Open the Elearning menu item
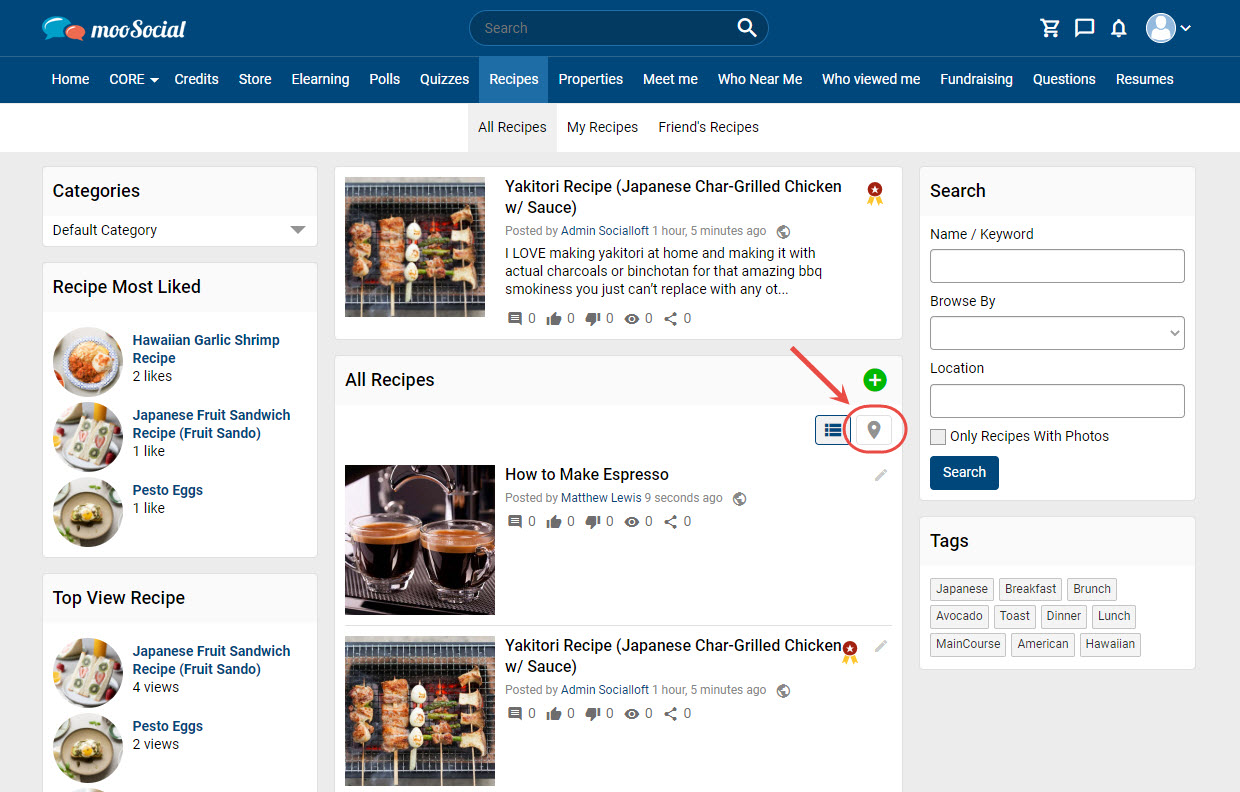 coord(320,79)
